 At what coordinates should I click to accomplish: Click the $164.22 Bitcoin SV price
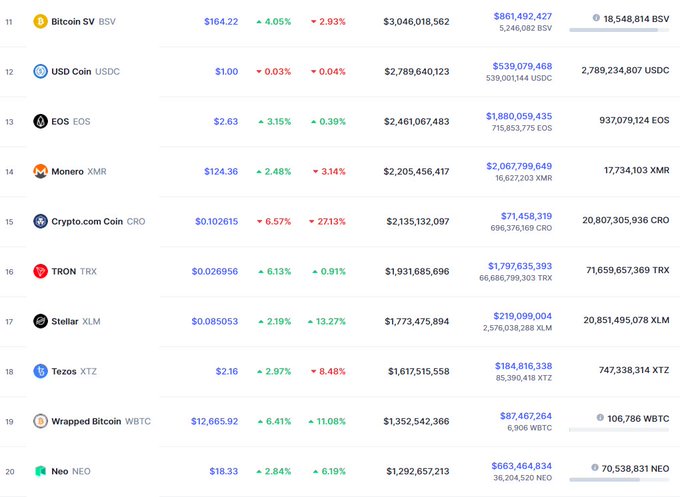pos(221,22)
